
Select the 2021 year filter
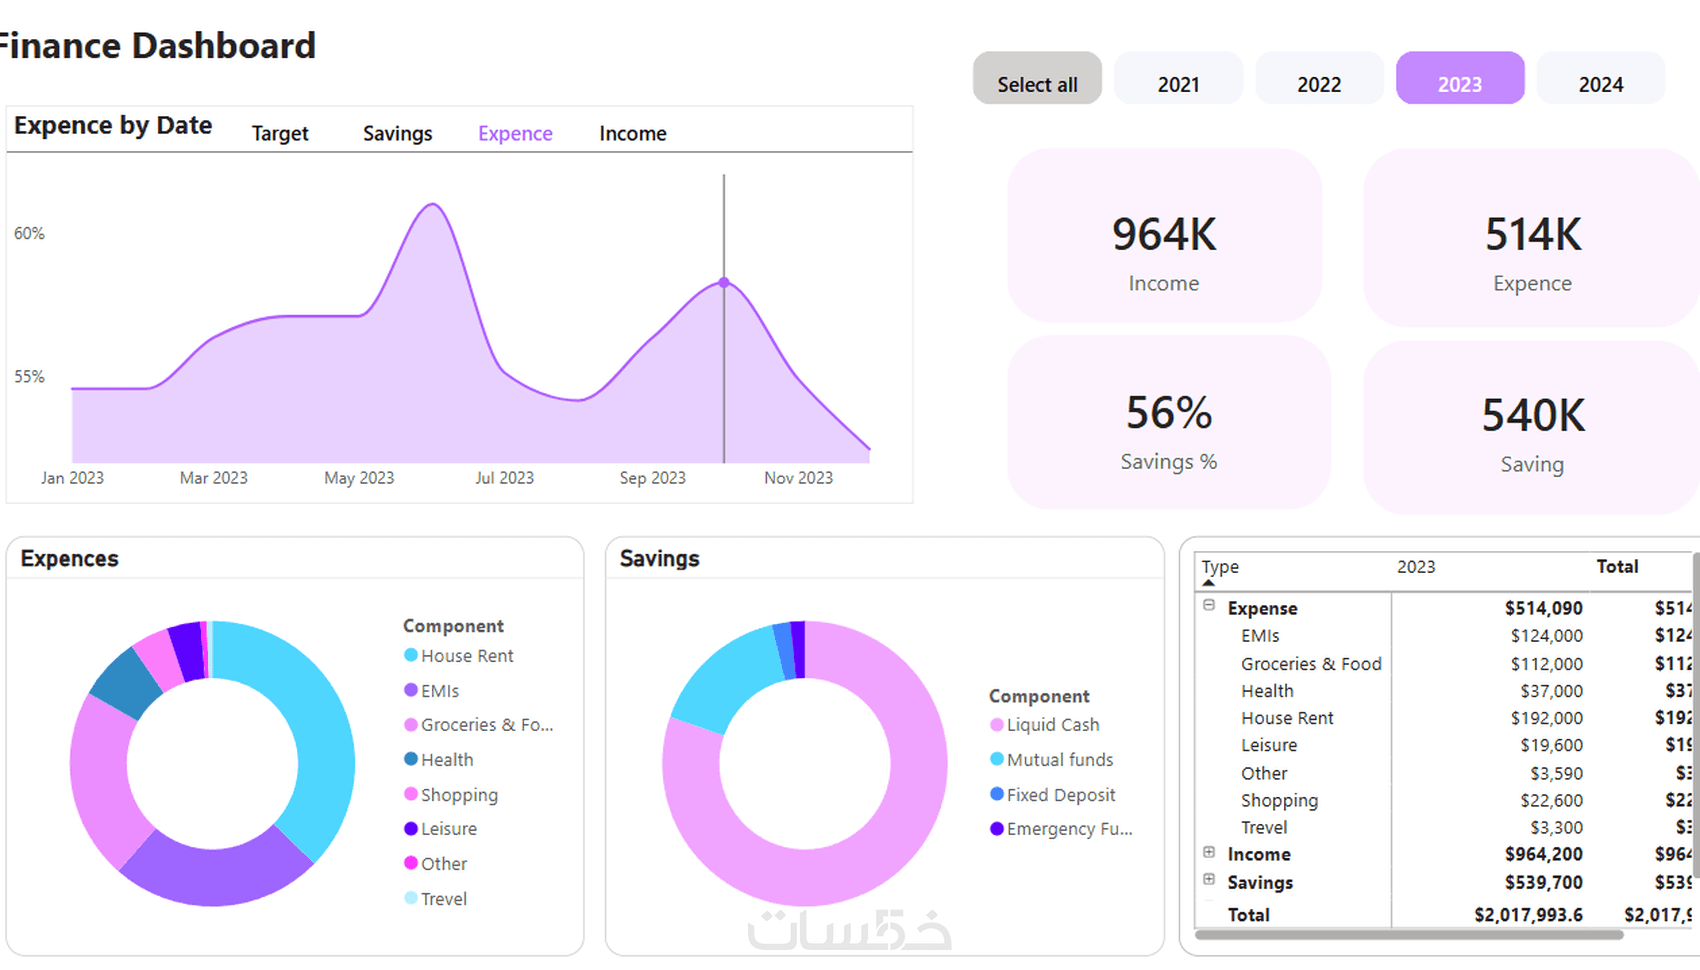[1179, 78]
